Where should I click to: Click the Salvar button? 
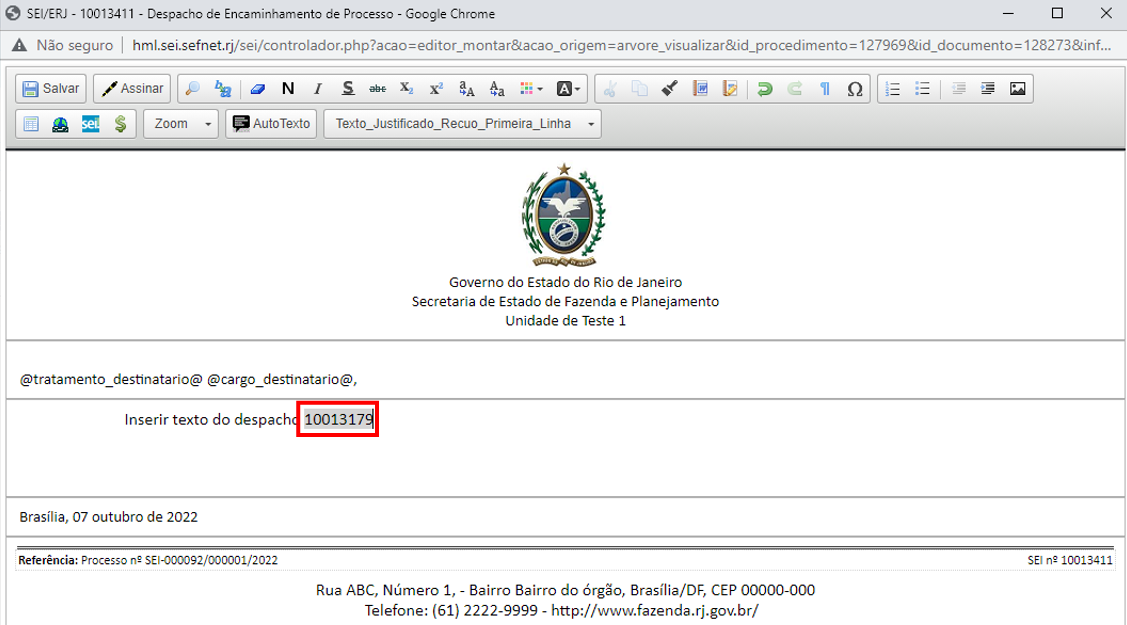(x=51, y=89)
